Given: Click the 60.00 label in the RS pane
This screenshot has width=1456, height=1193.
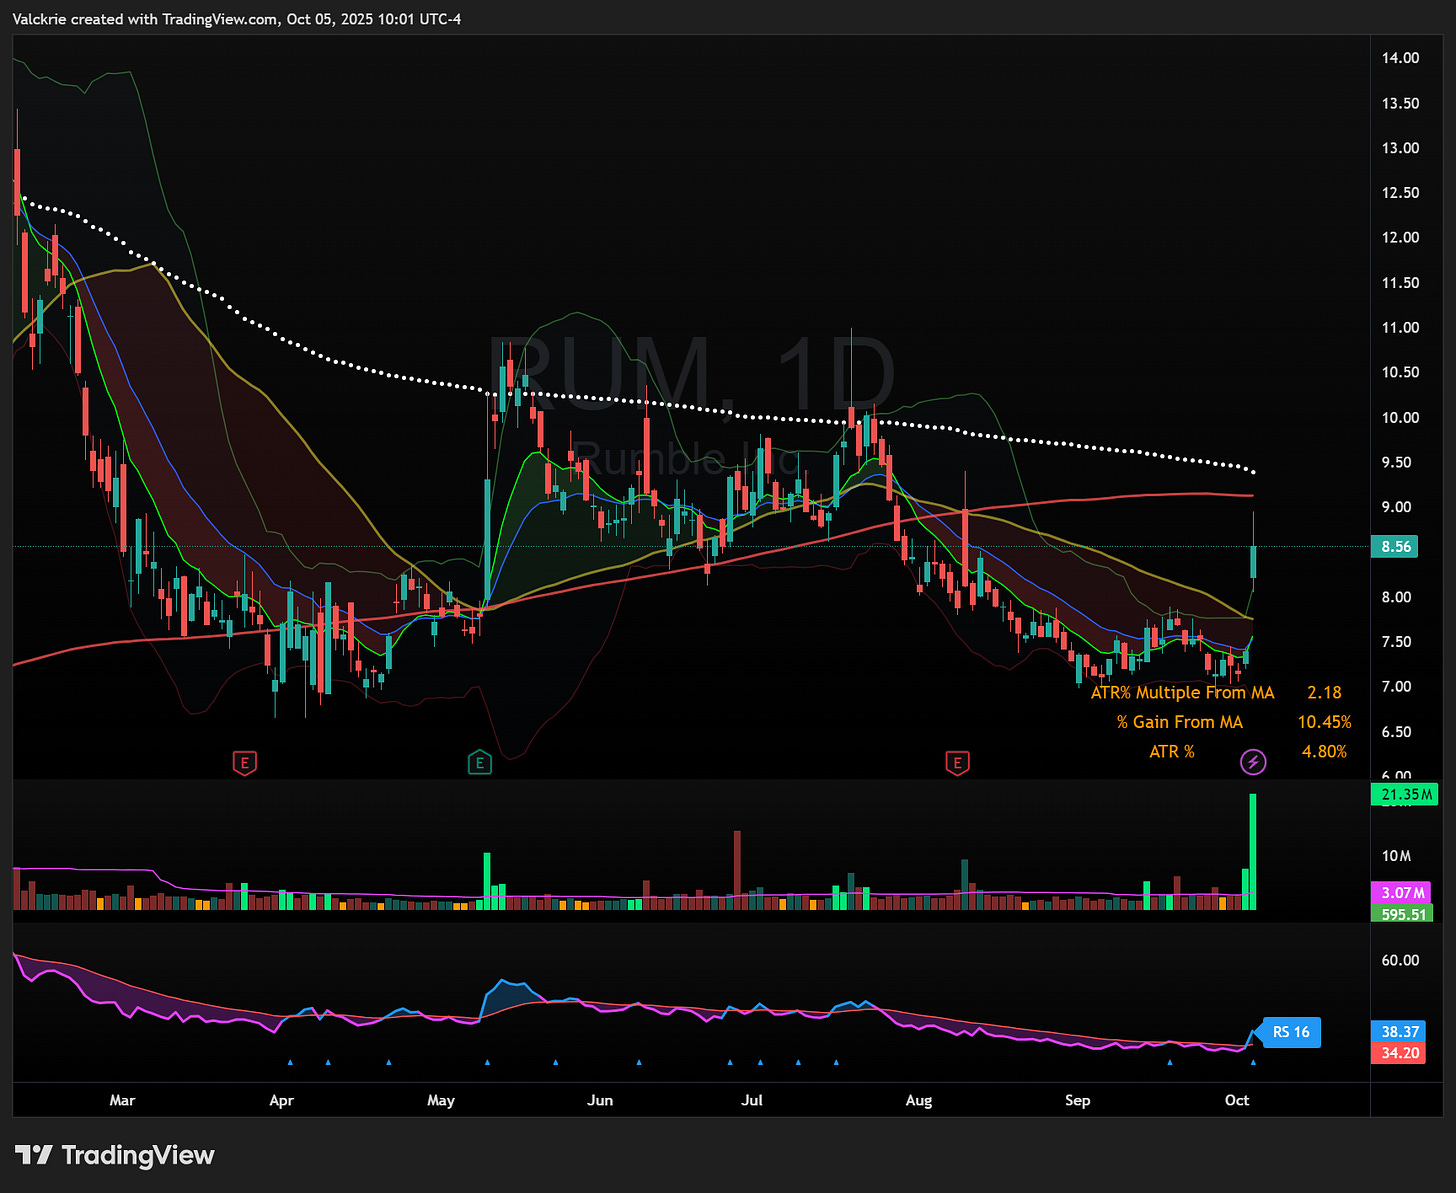Looking at the screenshot, I should (x=1400, y=960).
